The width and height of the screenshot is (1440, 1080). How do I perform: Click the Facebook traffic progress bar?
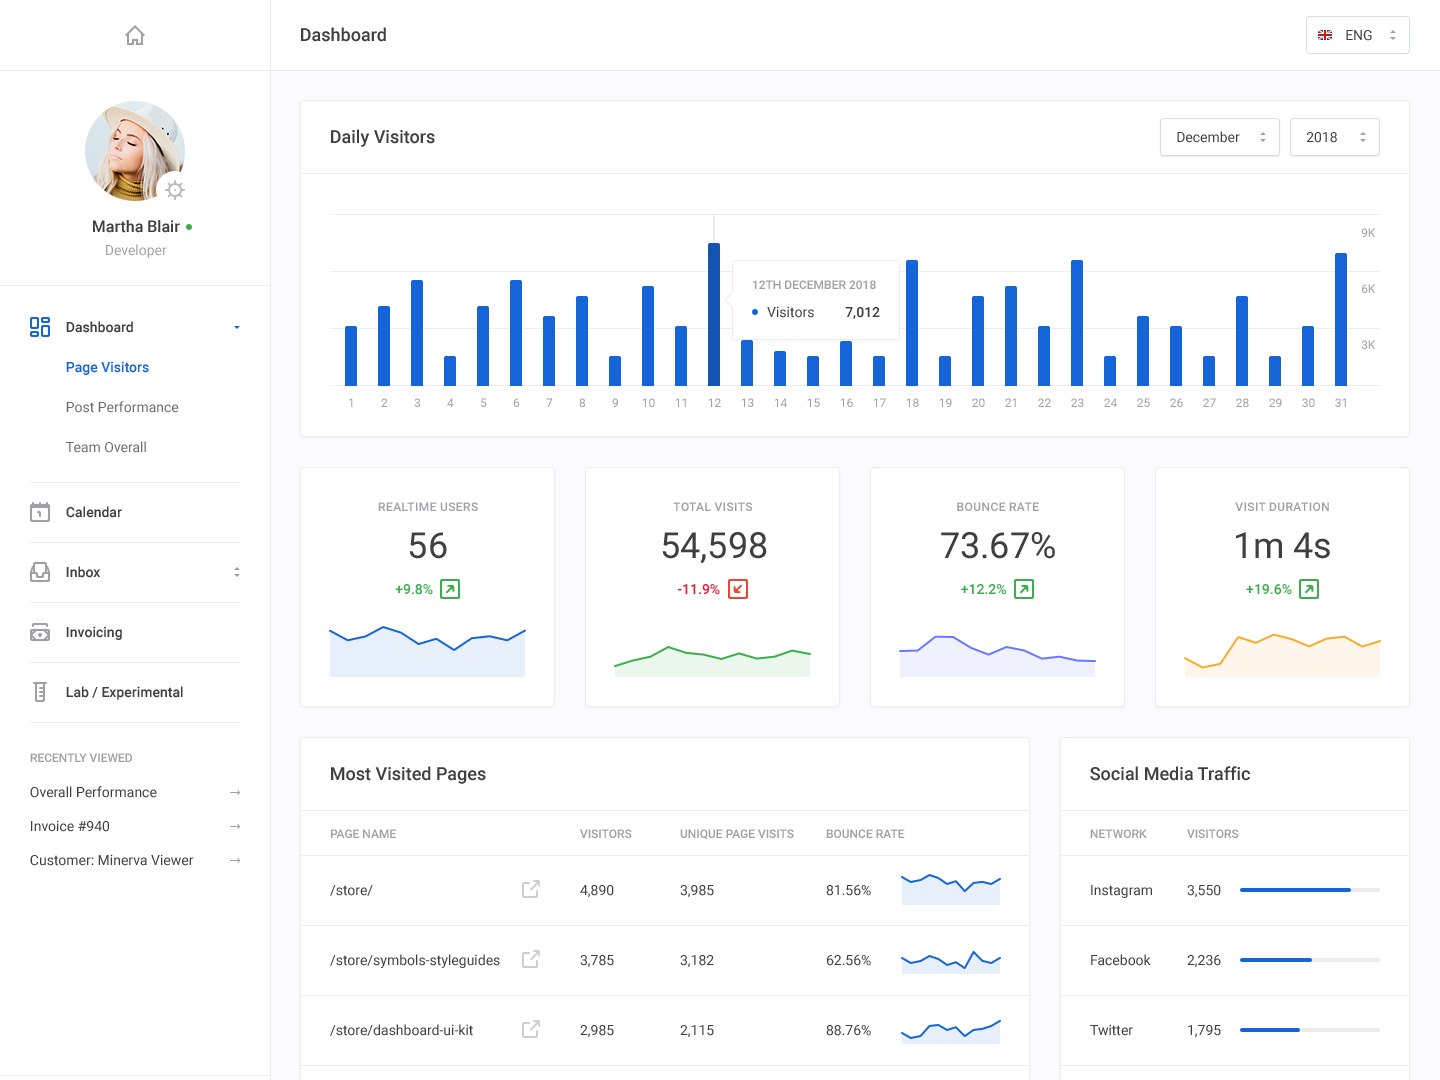tap(1310, 960)
